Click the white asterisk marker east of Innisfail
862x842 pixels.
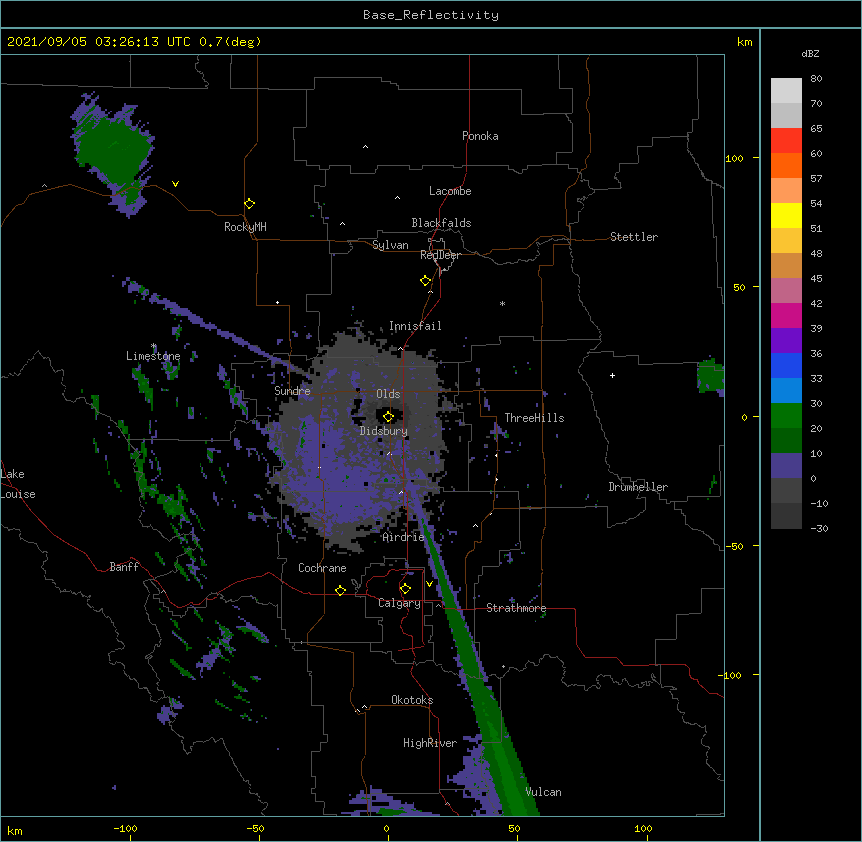(502, 303)
